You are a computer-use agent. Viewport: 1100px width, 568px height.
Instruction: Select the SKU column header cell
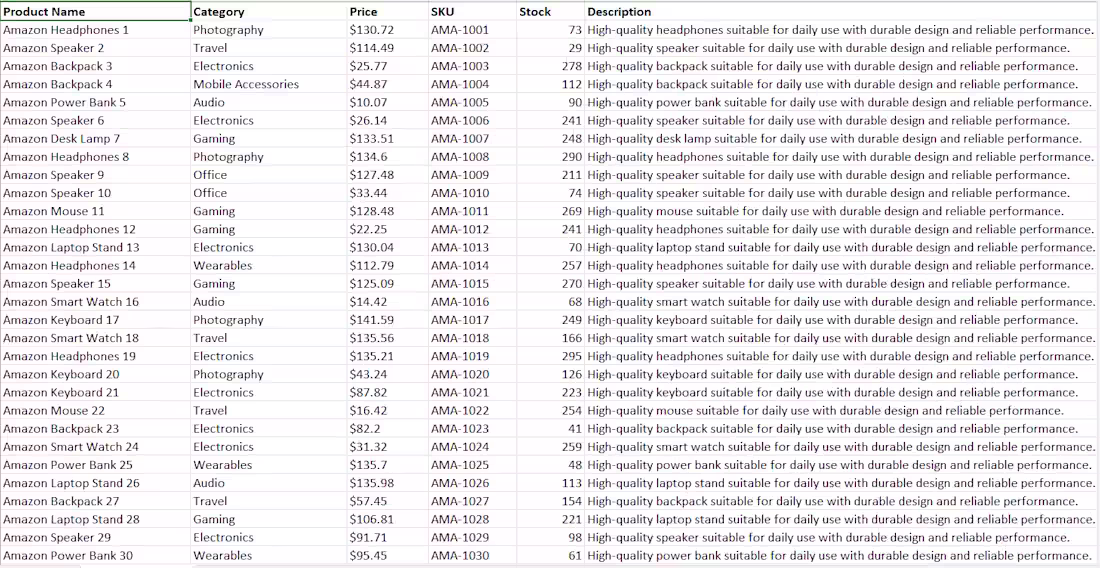pyautogui.click(x=472, y=12)
